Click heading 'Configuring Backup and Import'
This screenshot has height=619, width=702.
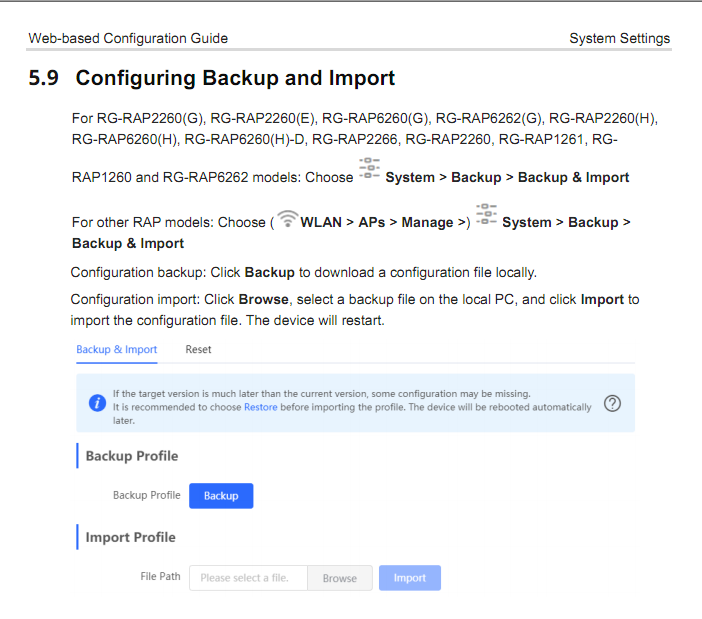pos(235,78)
